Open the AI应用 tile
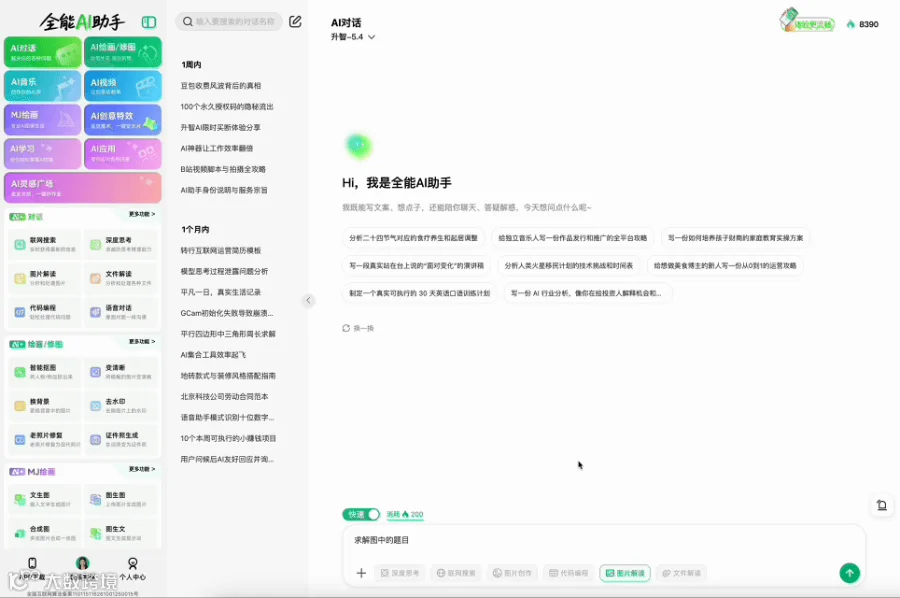The width and height of the screenshot is (900, 598). tap(123, 153)
